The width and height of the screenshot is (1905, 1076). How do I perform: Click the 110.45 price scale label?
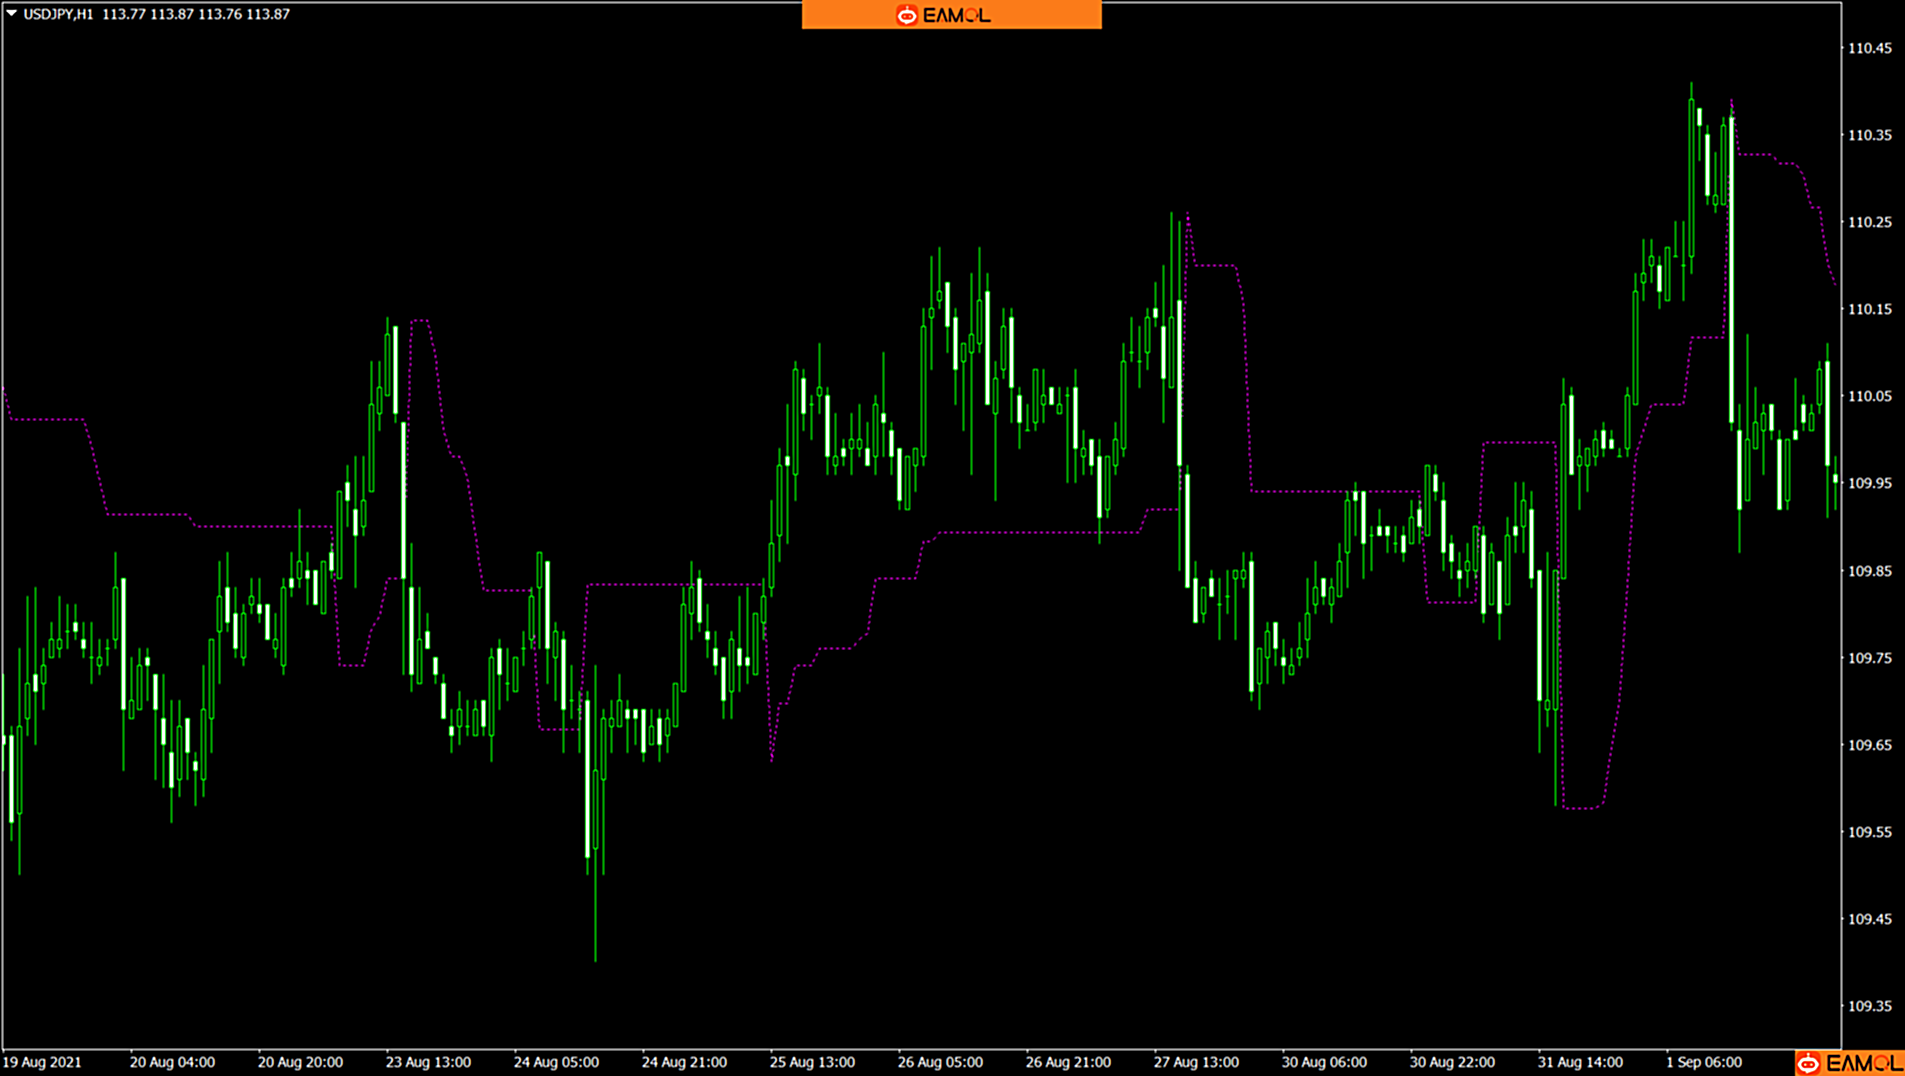1869,48
